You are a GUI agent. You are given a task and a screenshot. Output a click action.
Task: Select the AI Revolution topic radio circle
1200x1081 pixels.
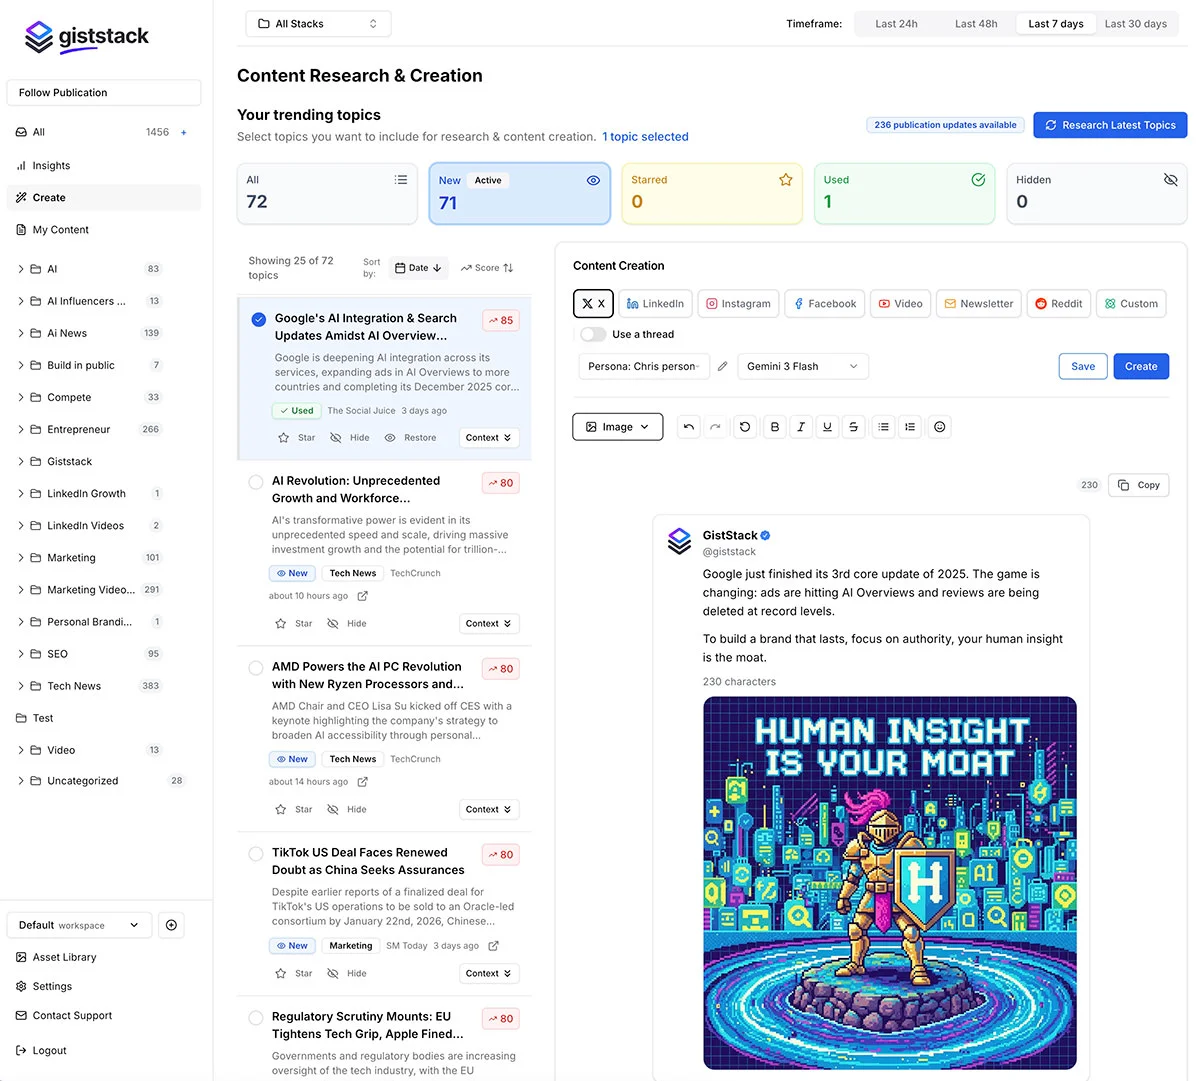256,482
